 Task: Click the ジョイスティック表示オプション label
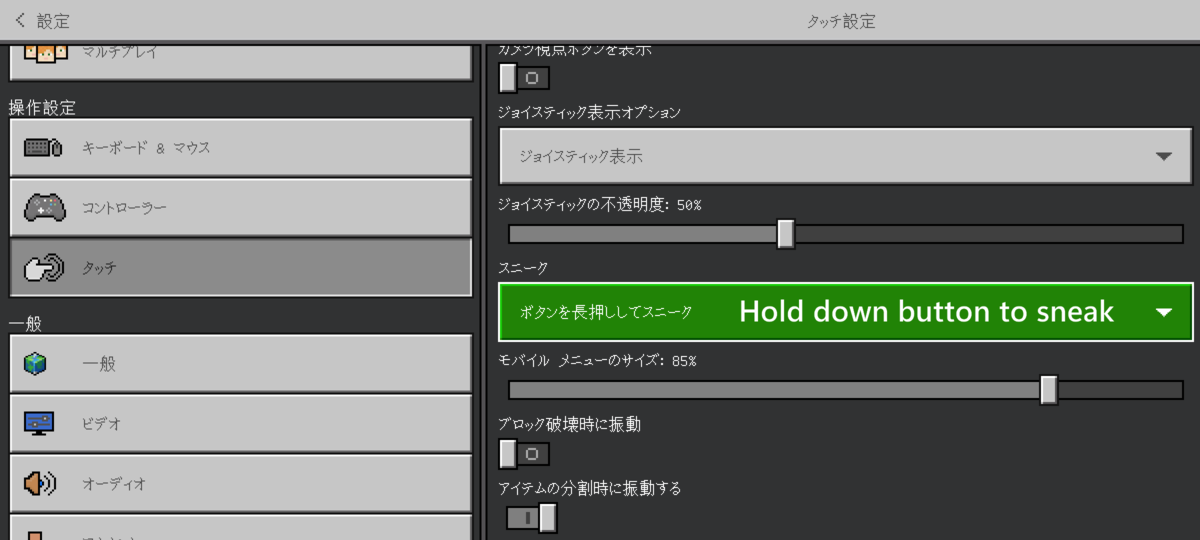[x=589, y=112]
